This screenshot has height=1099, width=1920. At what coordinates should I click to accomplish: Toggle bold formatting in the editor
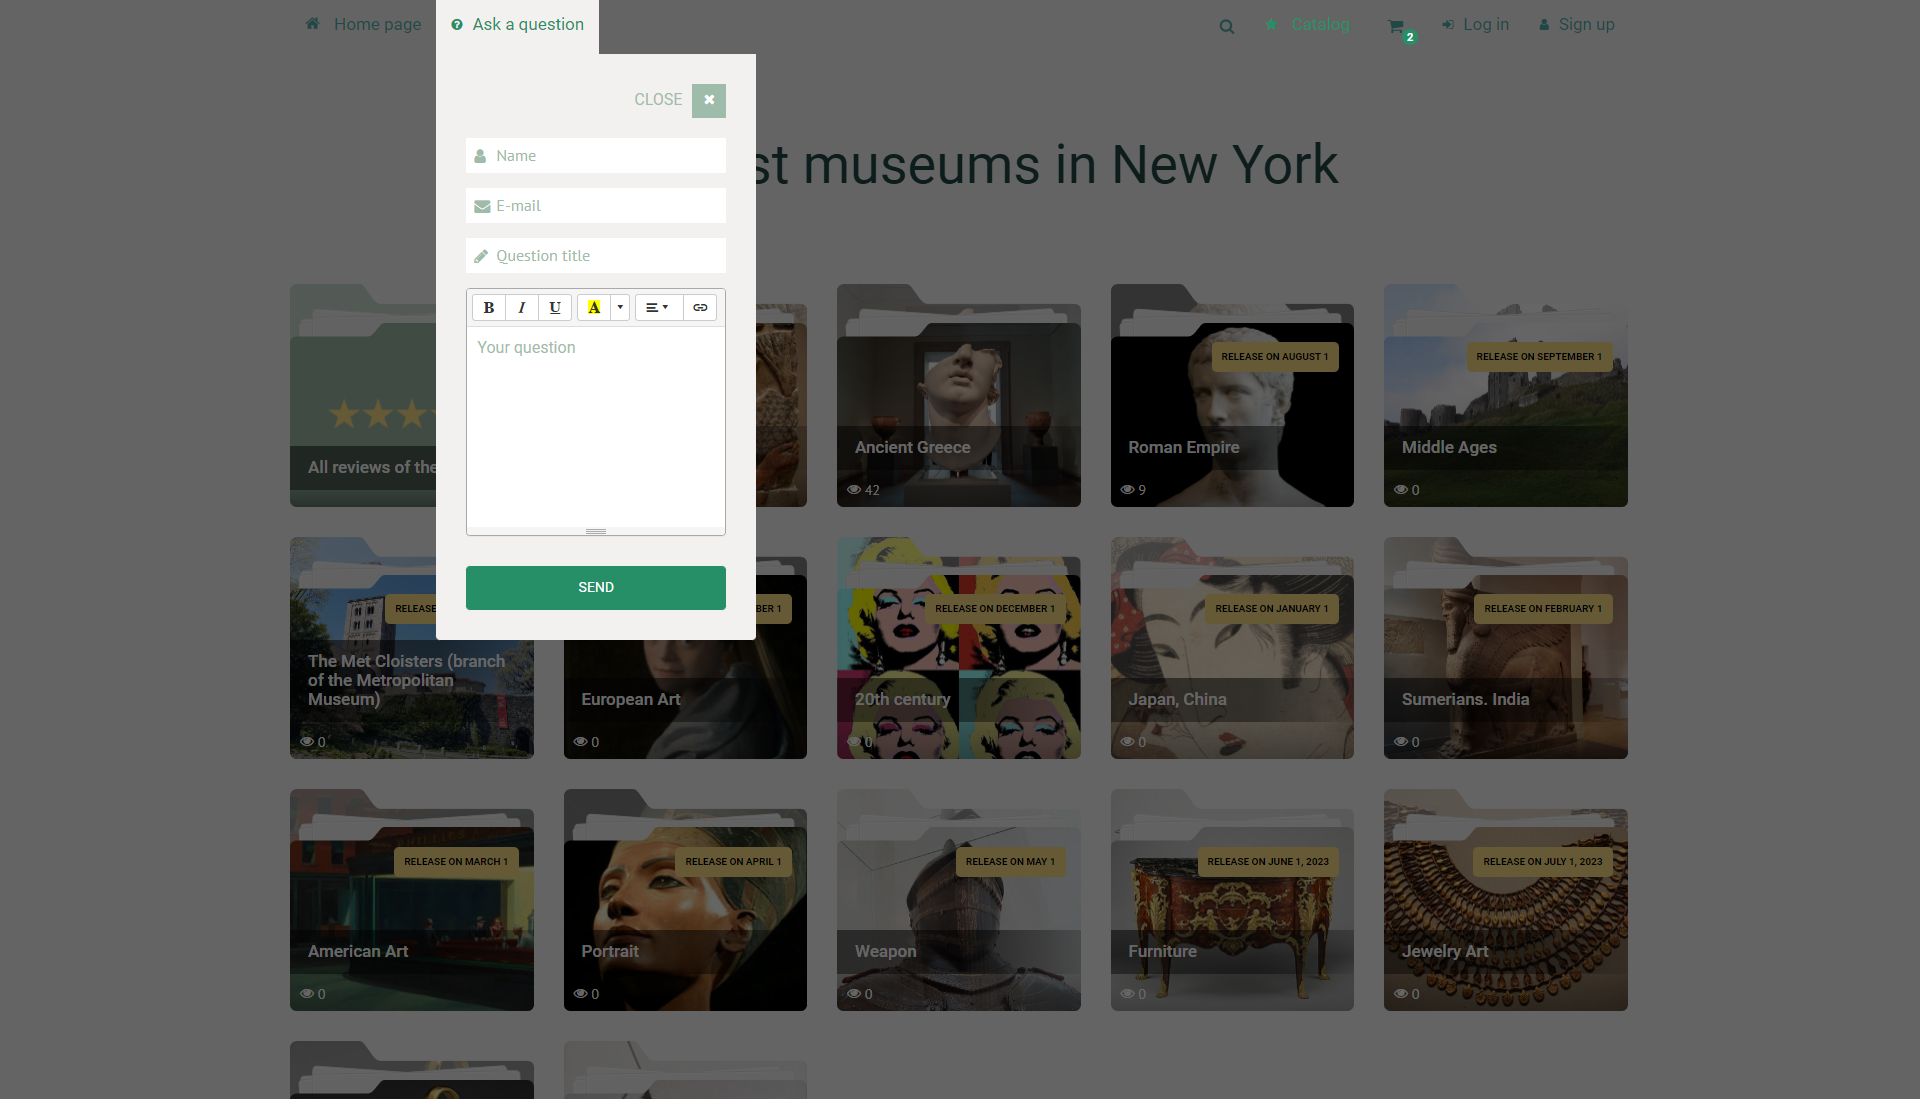point(489,308)
